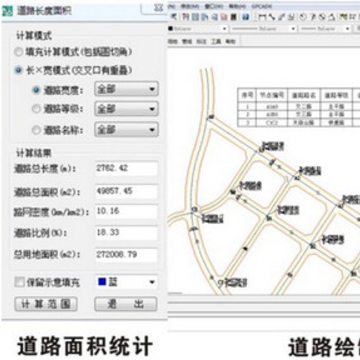Image resolution: width=360 pixels, height=360 pixels.
Task: Click the black square toolbar icon
Action: 233,17
